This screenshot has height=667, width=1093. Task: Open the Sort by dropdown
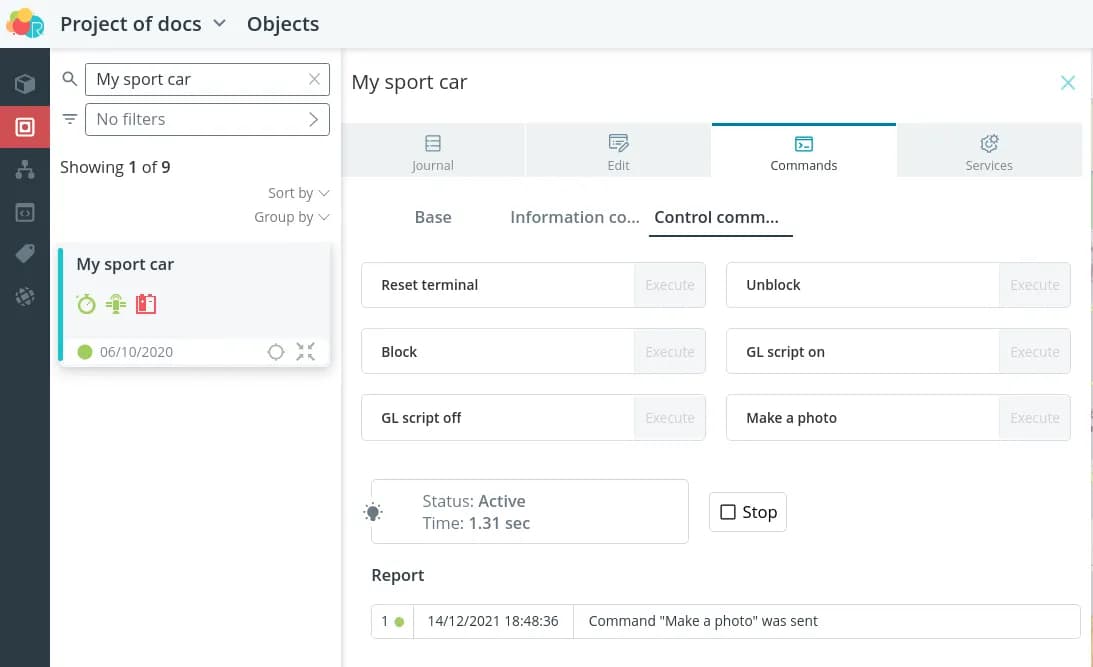point(298,193)
